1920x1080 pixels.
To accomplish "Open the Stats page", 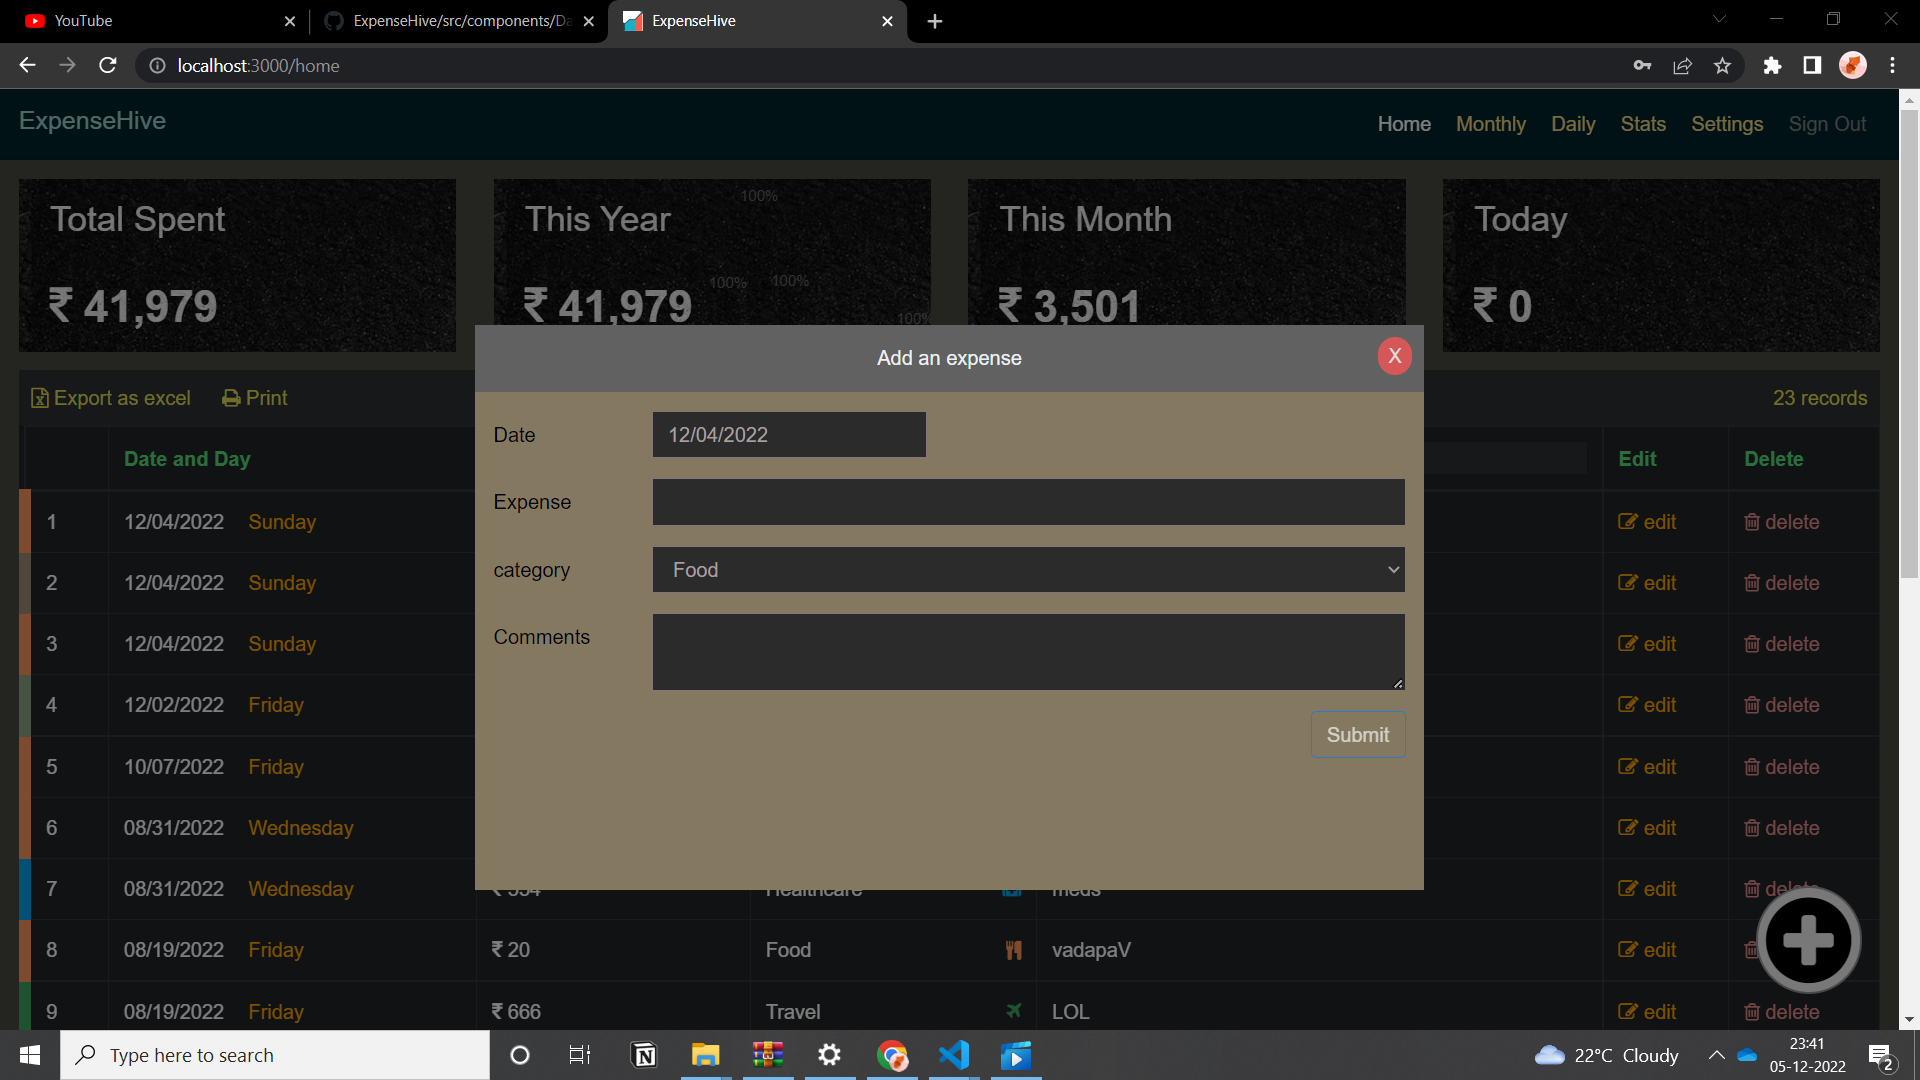I will click(1643, 123).
